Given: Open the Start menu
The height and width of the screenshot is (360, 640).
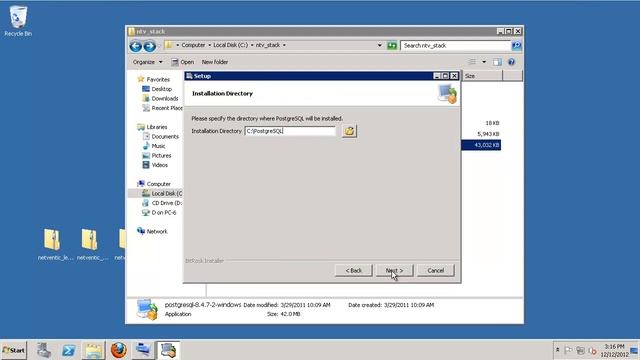Looking at the screenshot, I should [13, 350].
